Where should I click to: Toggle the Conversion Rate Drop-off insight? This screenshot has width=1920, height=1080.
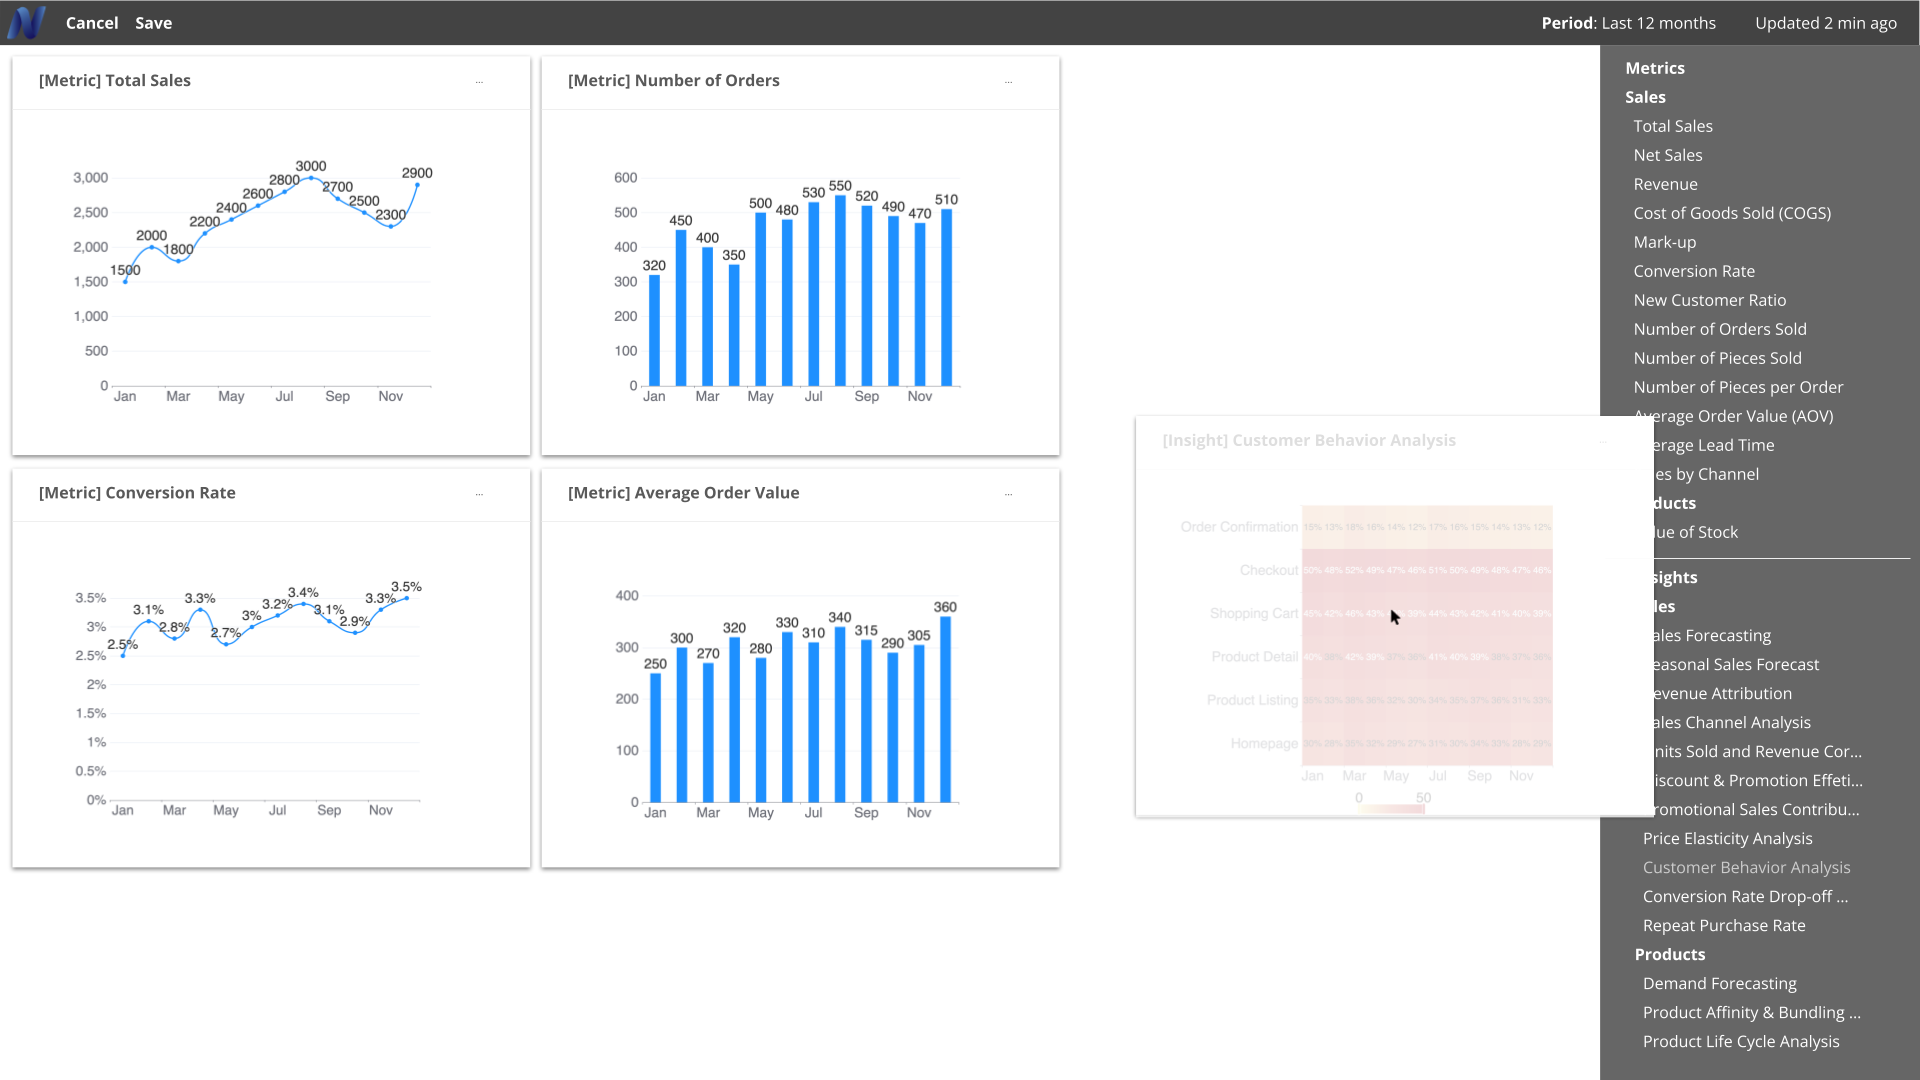point(1745,895)
